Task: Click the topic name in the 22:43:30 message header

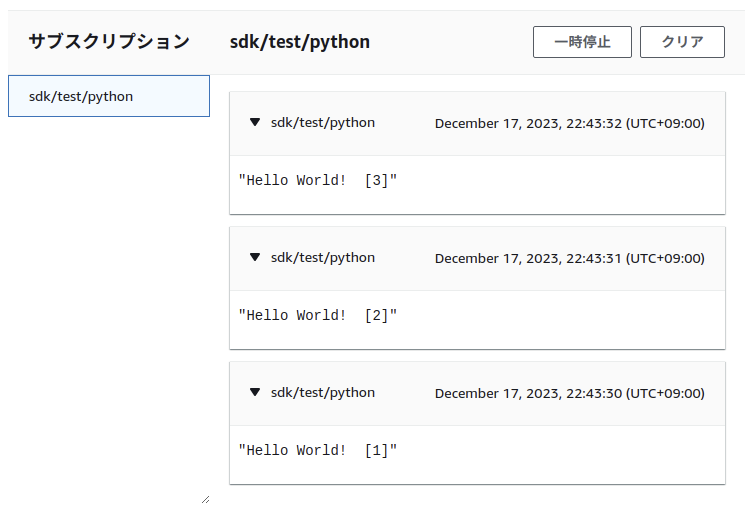Action: point(323,393)
